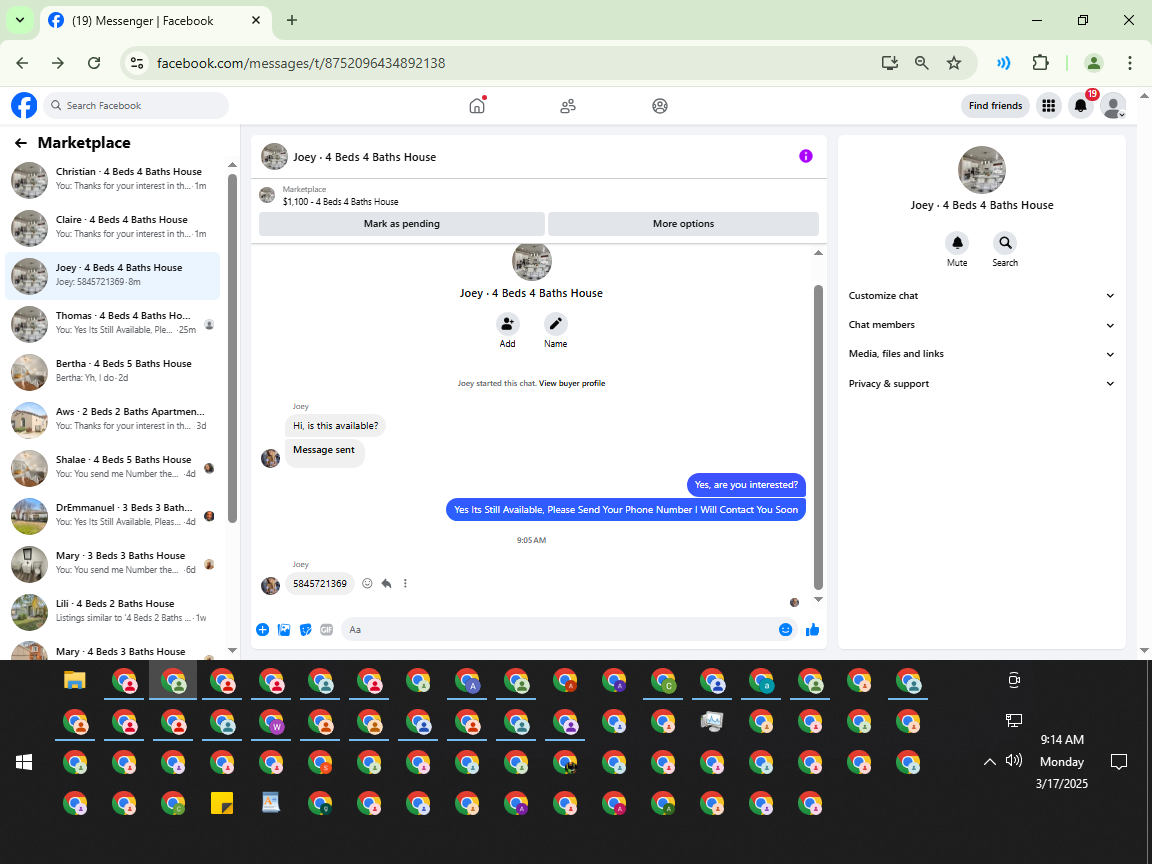The height and width of the screenshot is (864, 1152).
Task: Open the Groups icon in top navigation
Action: point(660,106)
